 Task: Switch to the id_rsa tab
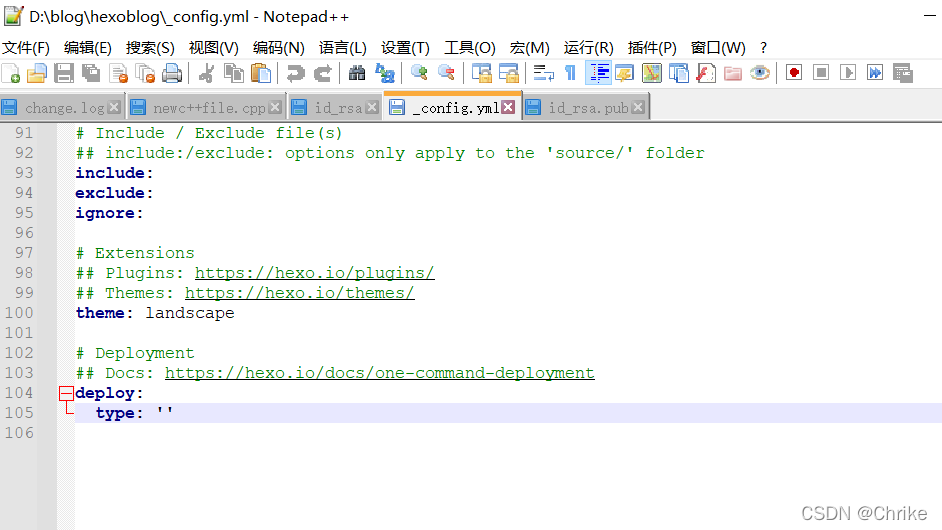(338, 108)
